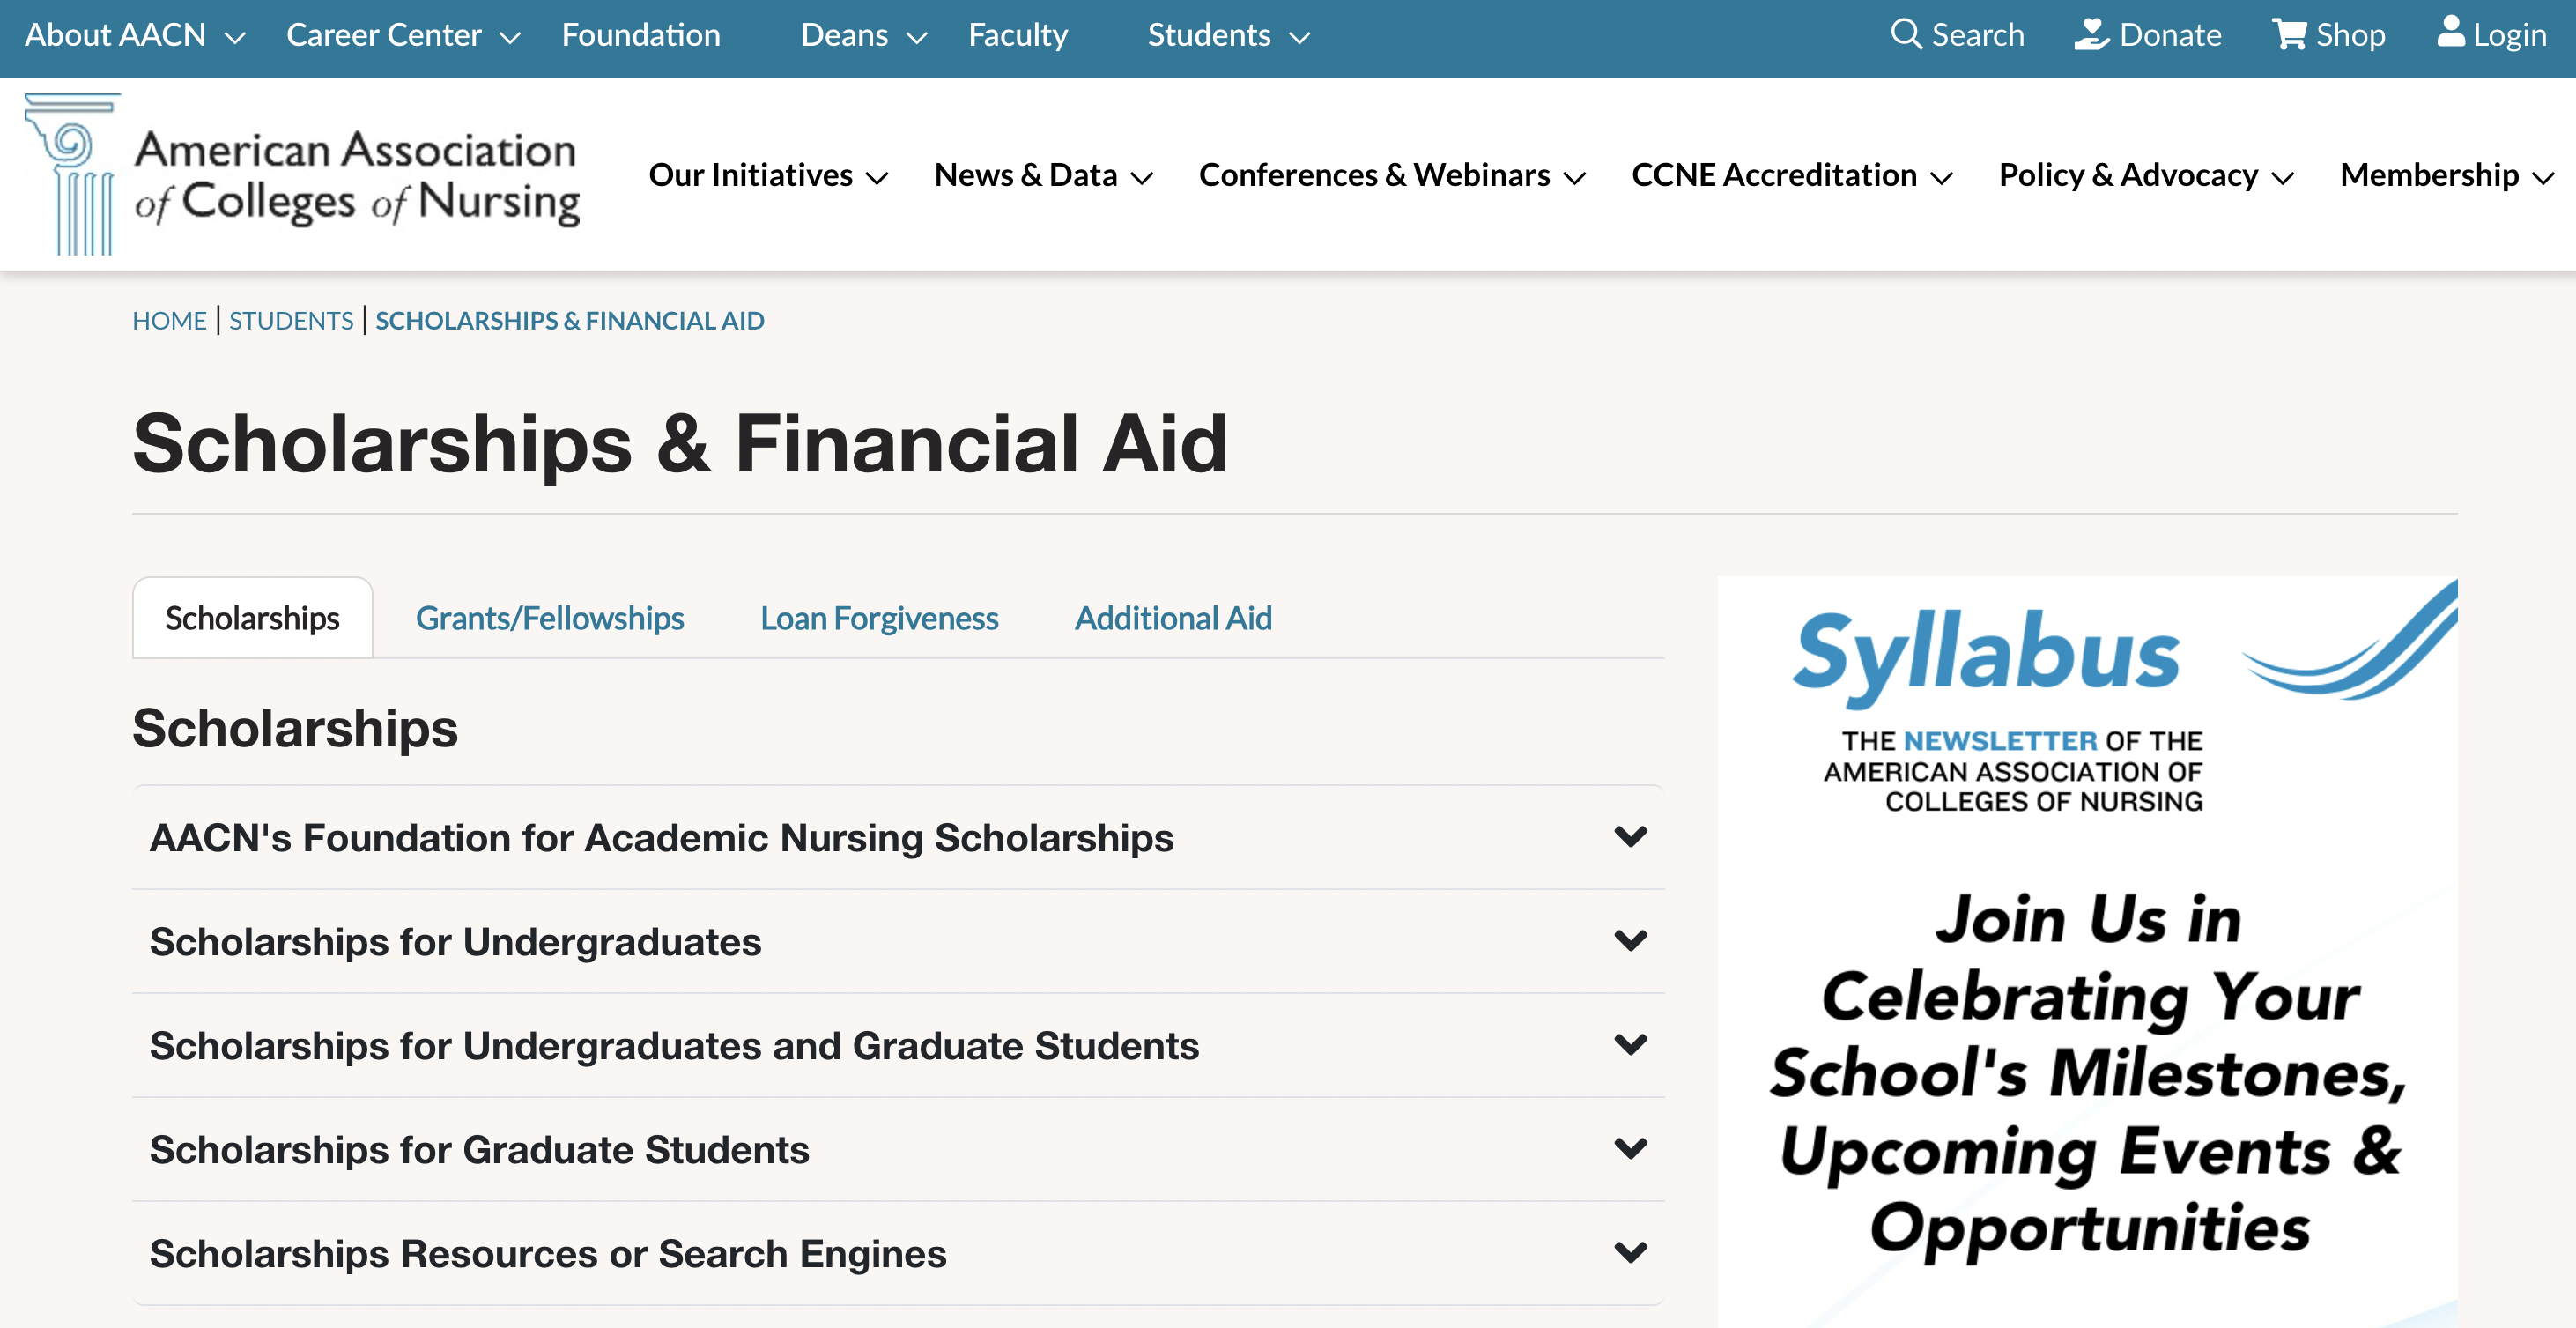Image resolution: width=2576 pixels, height=1328 pixels.
Task: Open the site Search
Action: [x=1957, y=34]
